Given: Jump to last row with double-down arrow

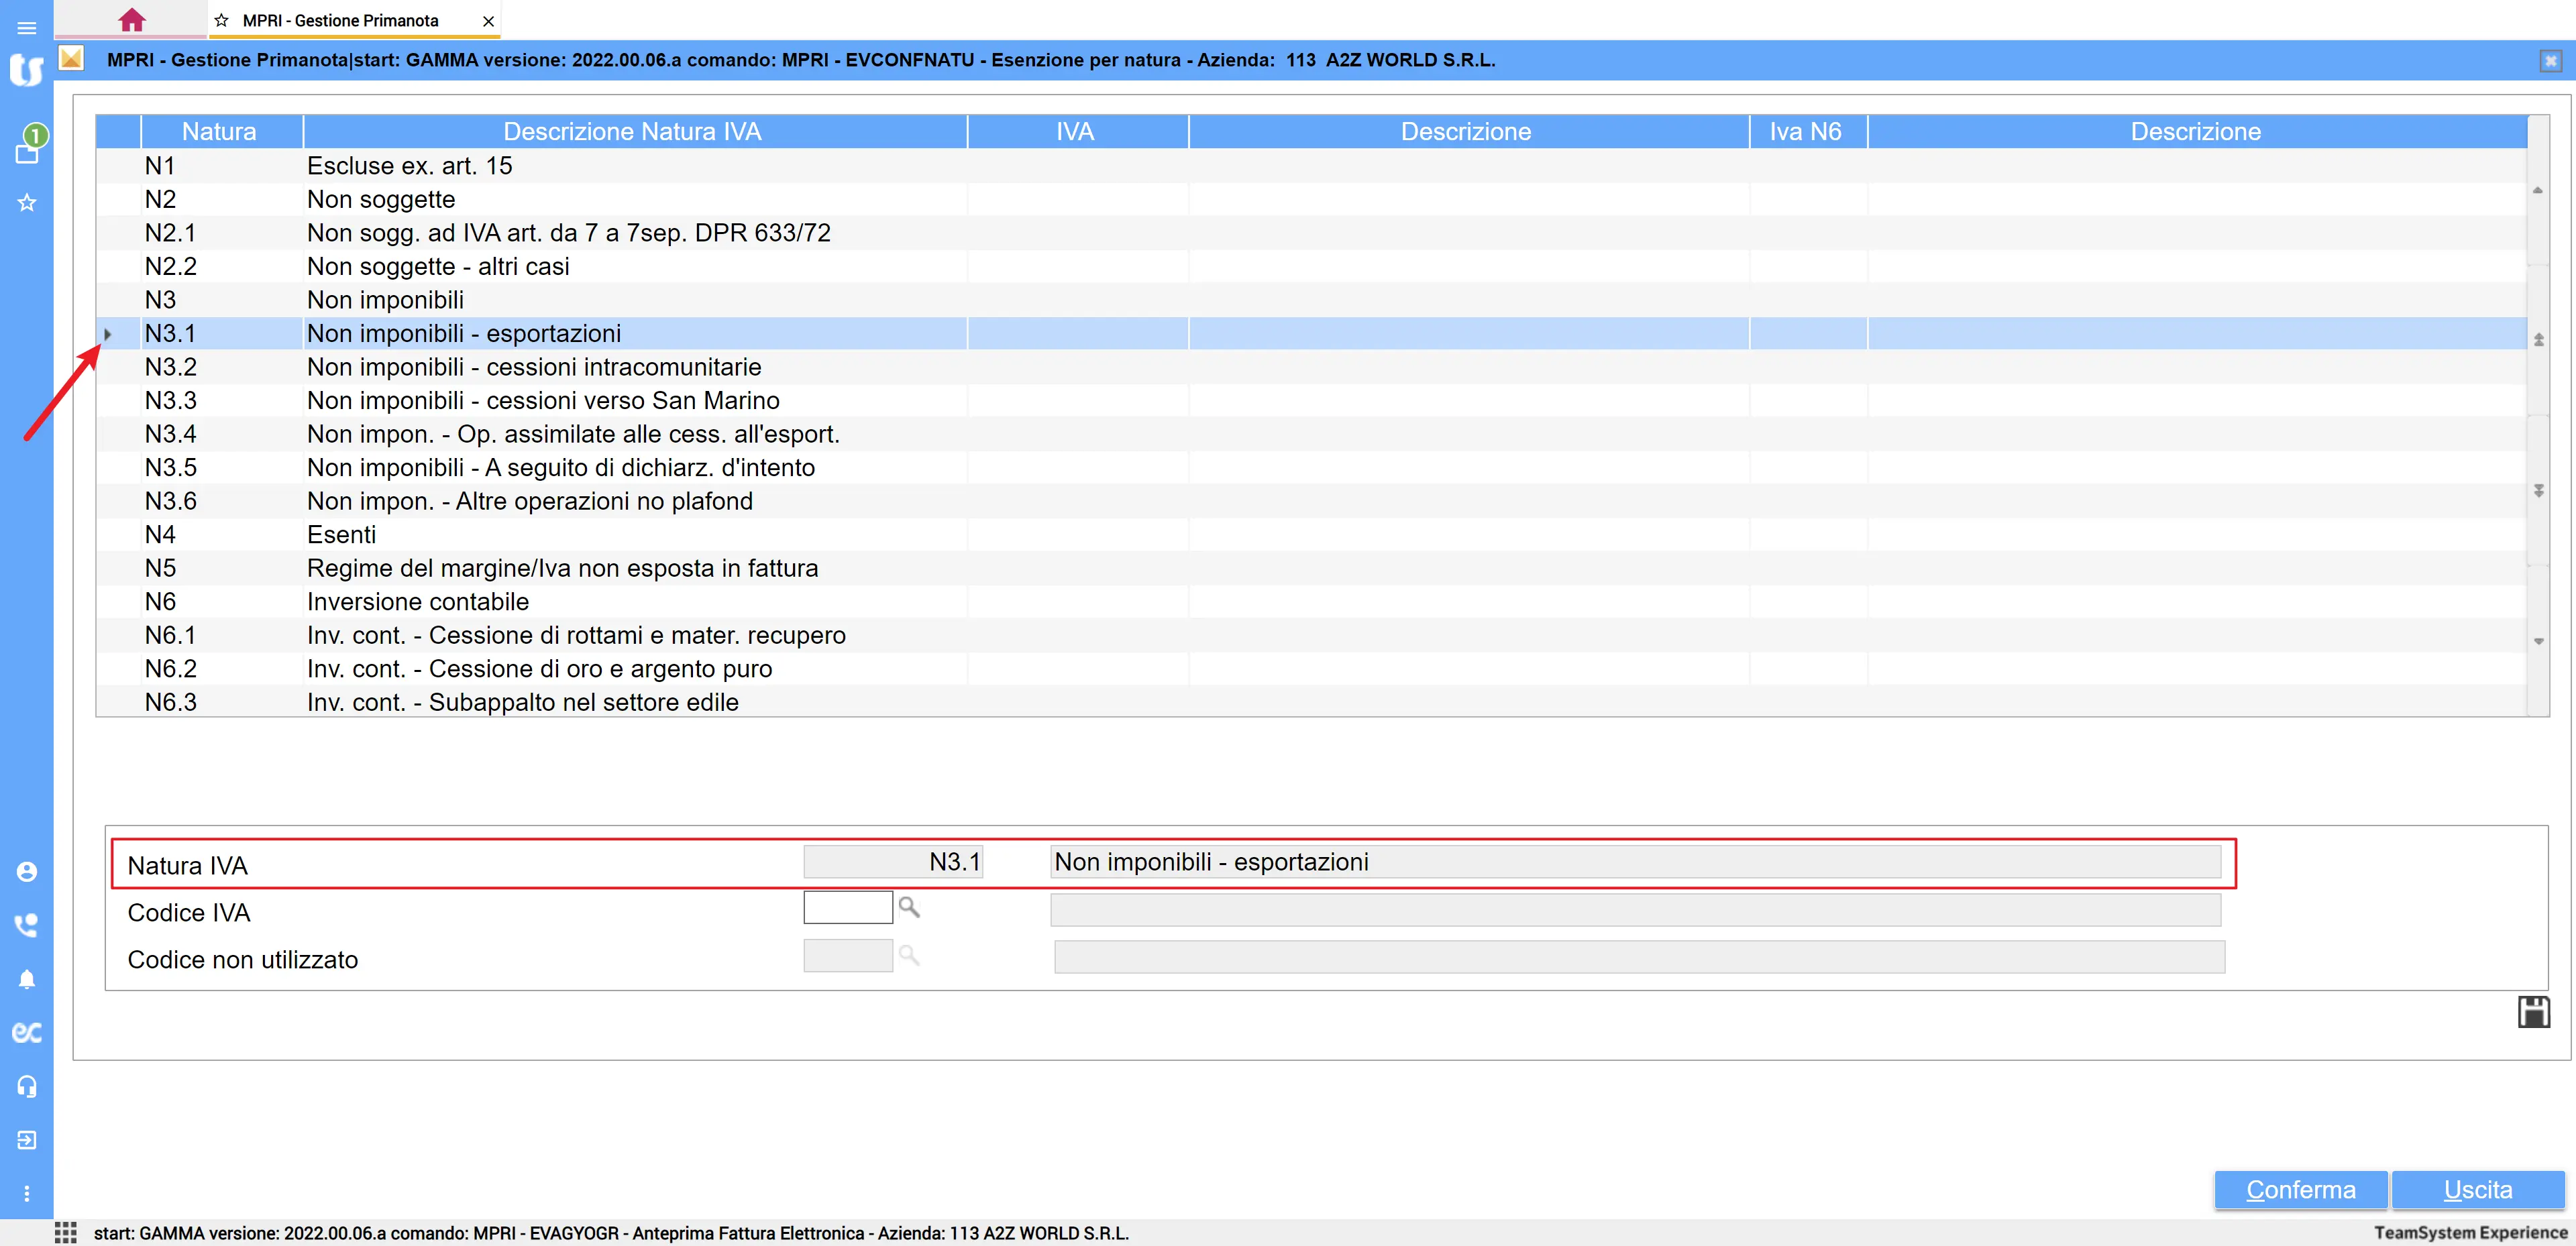Looking at the screenshot, I should coord(2538,490).
